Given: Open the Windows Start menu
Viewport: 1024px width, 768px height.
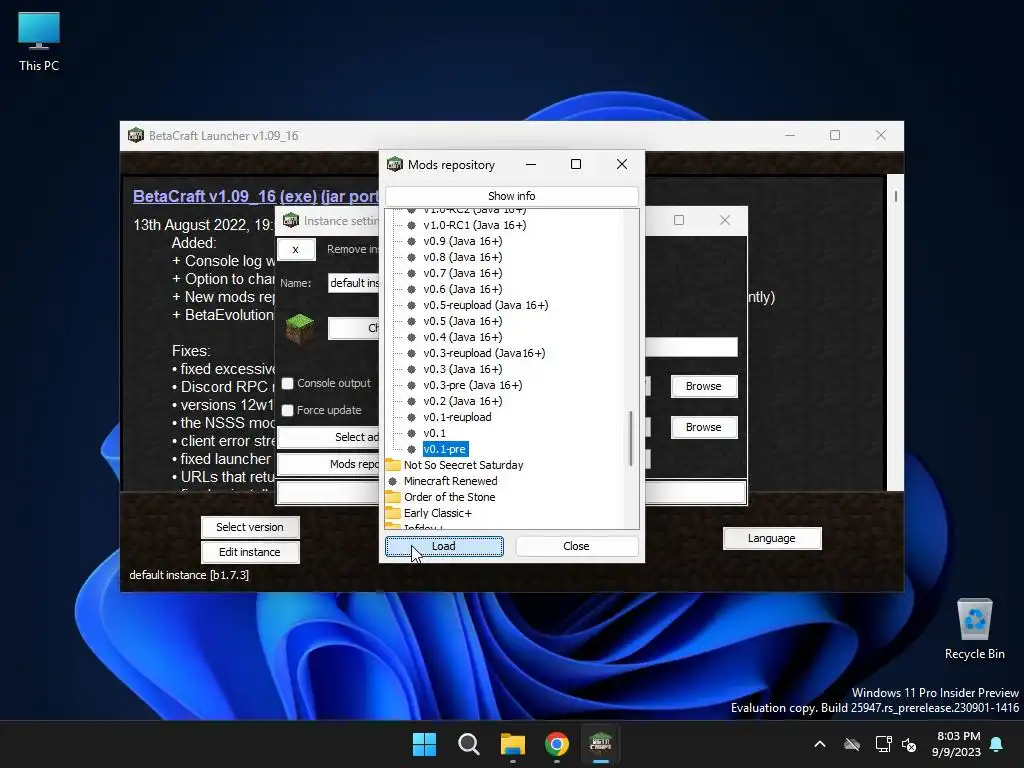Looking at the screenshot, I should click(x=424, y=744).
